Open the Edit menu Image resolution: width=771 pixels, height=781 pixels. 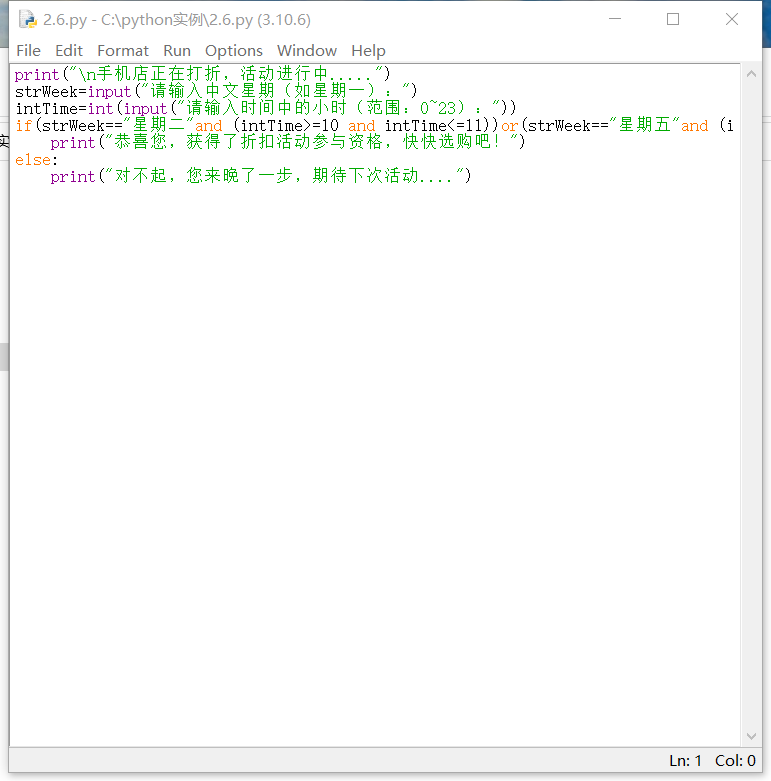(69, 50)
